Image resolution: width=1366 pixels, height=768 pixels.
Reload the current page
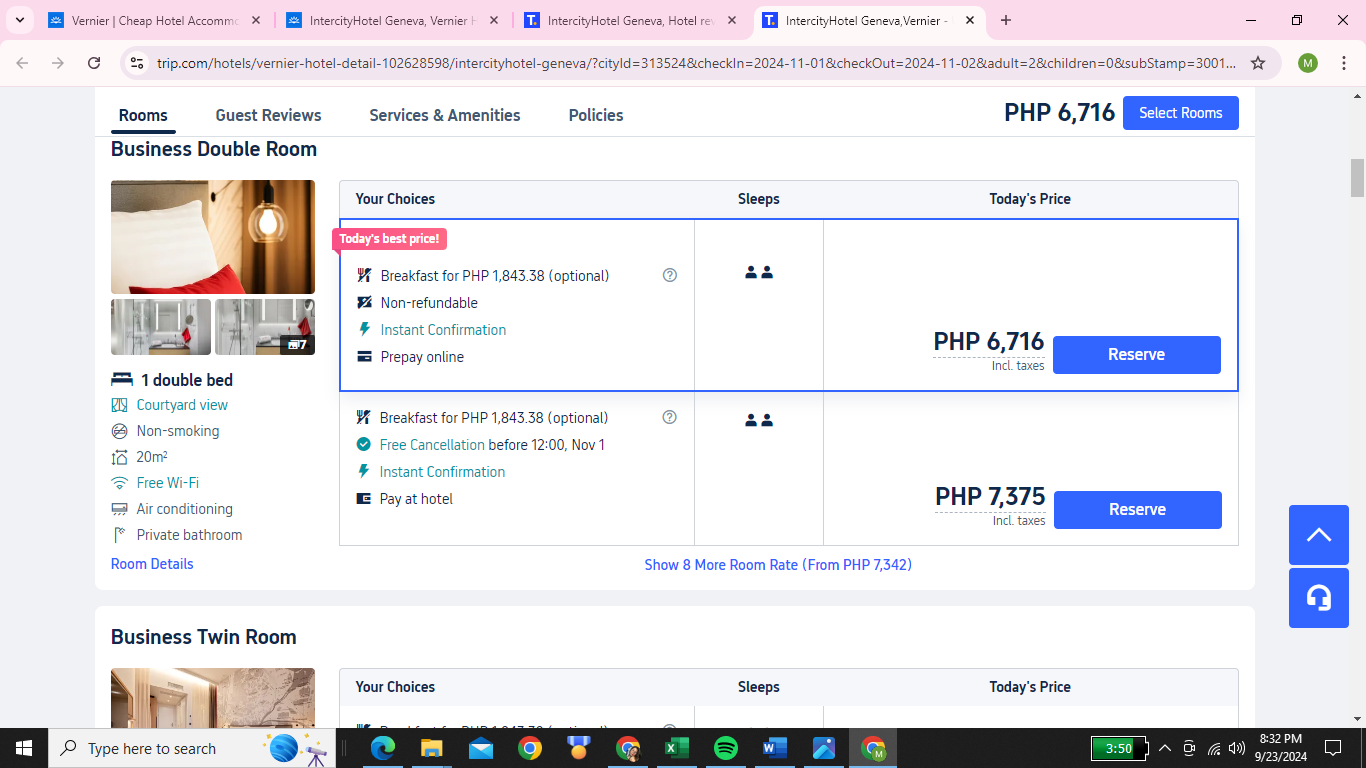pos(94,63)
